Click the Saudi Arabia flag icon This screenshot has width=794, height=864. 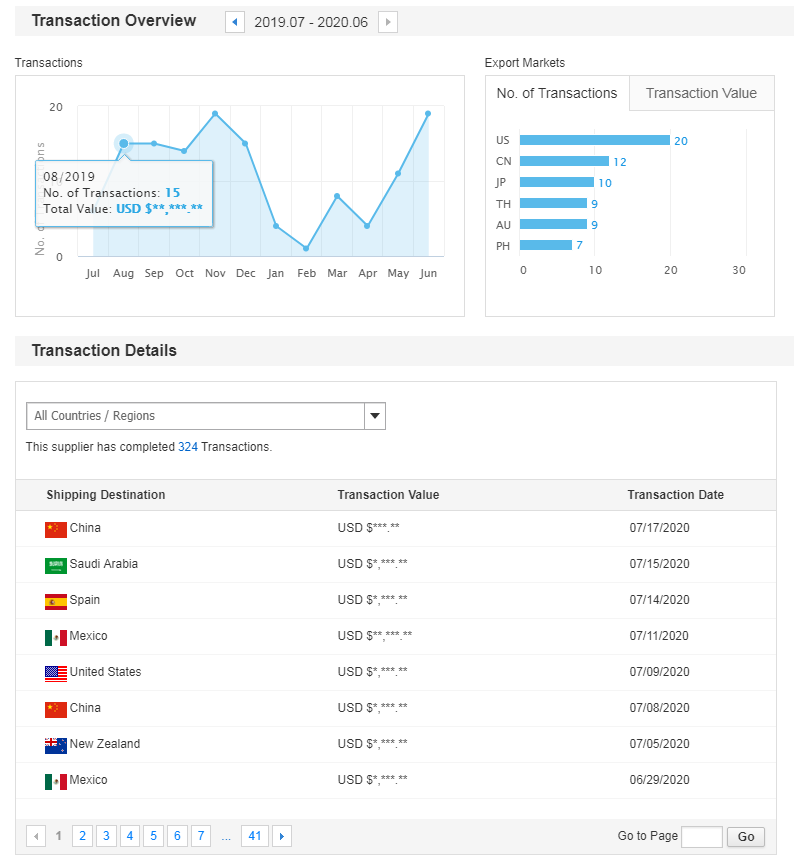(x=56, y=565)
